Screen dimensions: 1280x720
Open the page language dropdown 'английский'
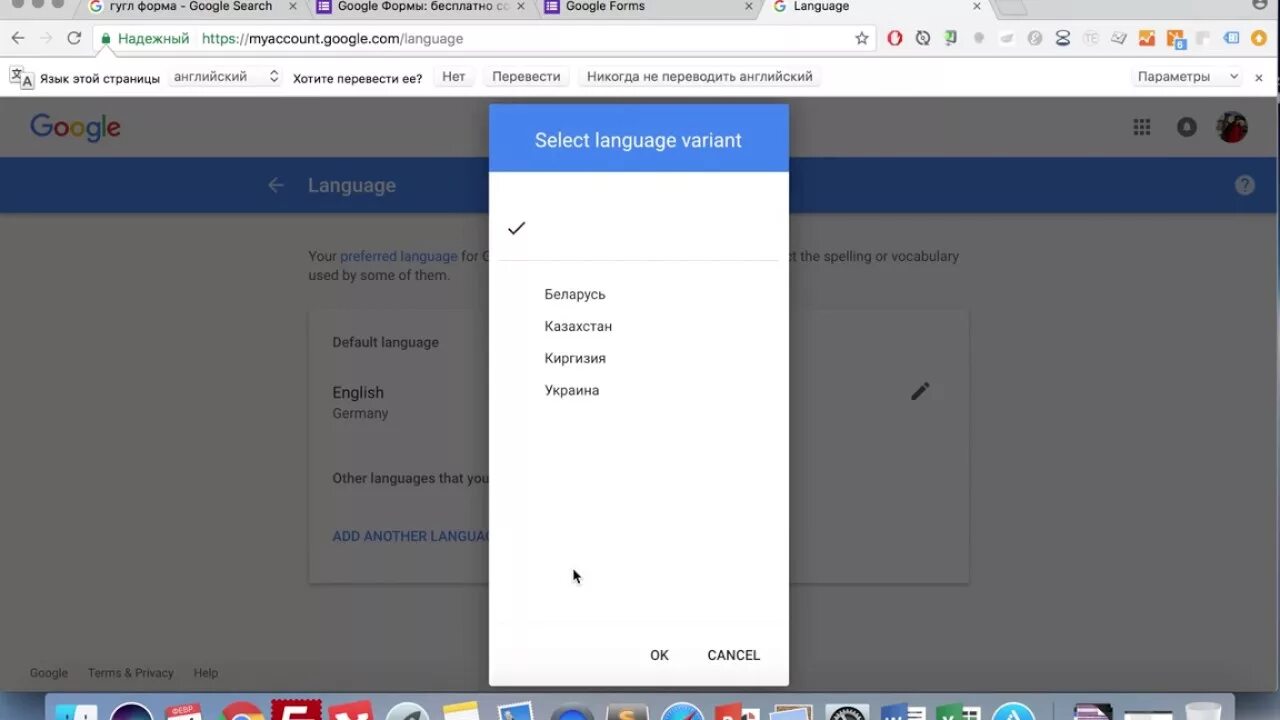[x=225, y=76]
